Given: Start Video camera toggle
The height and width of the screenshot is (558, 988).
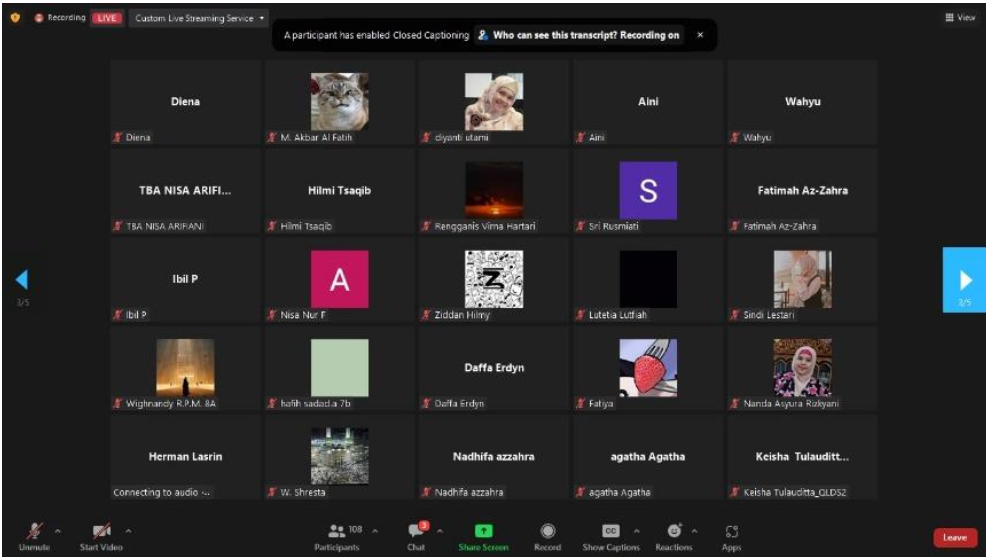Looking at the screenshot, I should [x=101, y=531].
